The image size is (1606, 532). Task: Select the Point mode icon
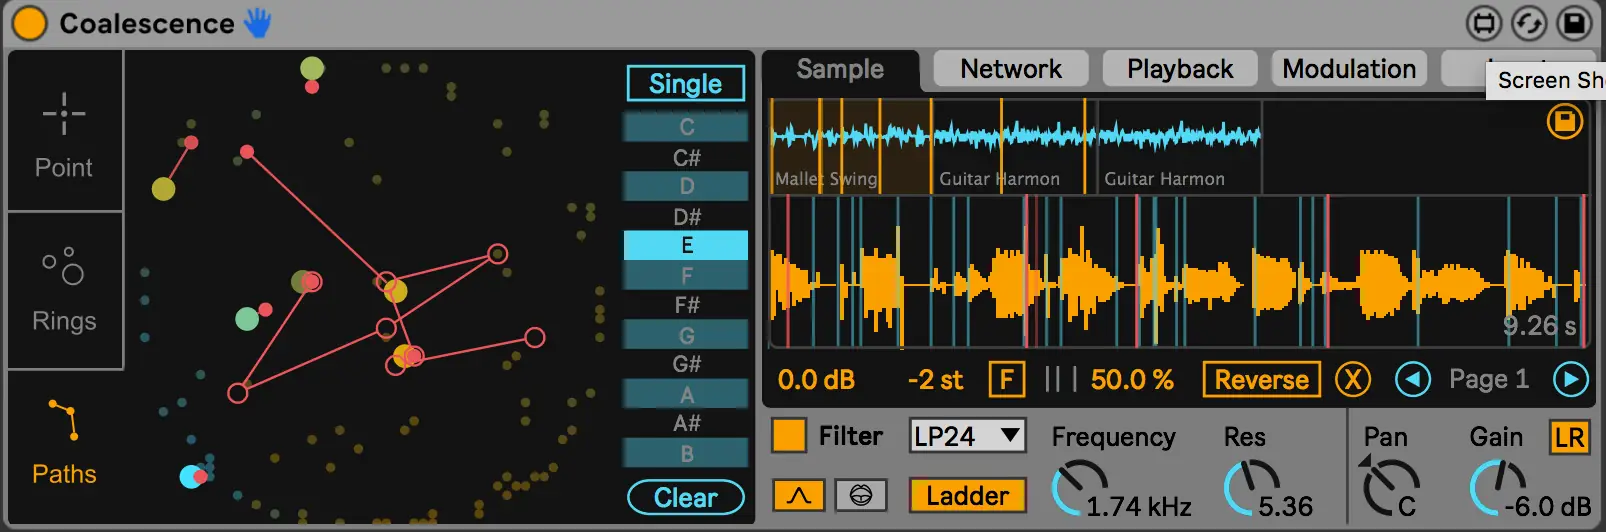point(64,114)
